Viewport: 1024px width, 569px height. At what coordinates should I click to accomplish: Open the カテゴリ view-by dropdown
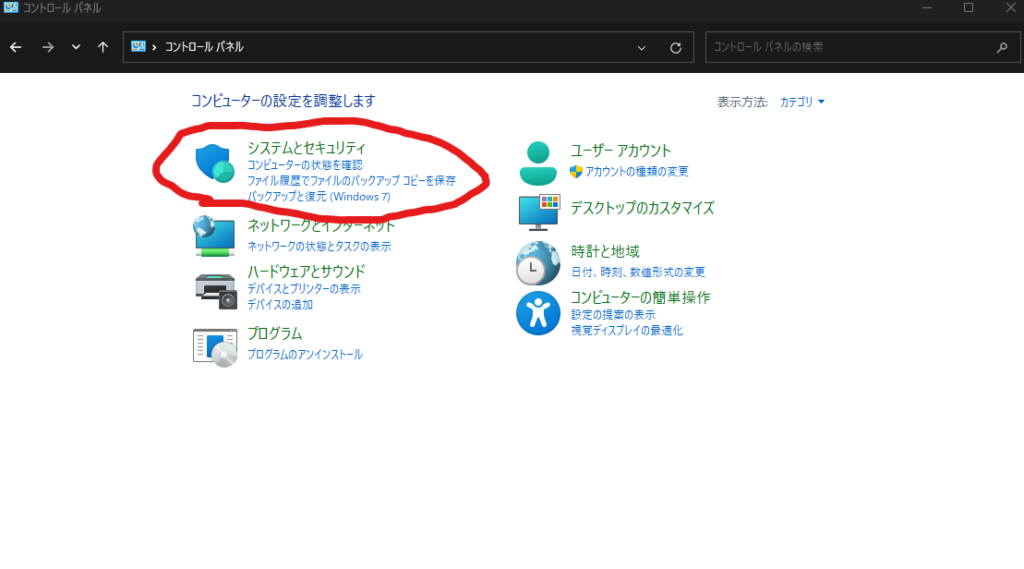point(802,102)
